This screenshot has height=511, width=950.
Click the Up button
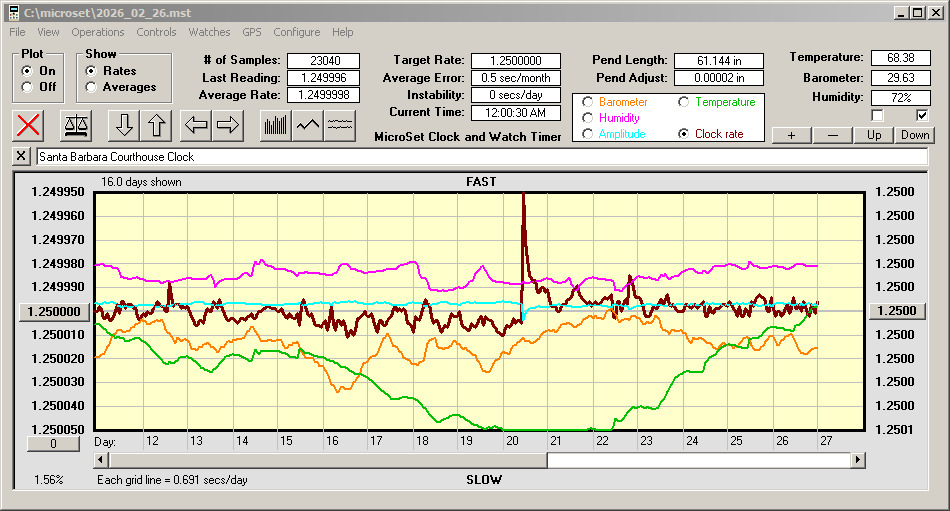[874, 135]
